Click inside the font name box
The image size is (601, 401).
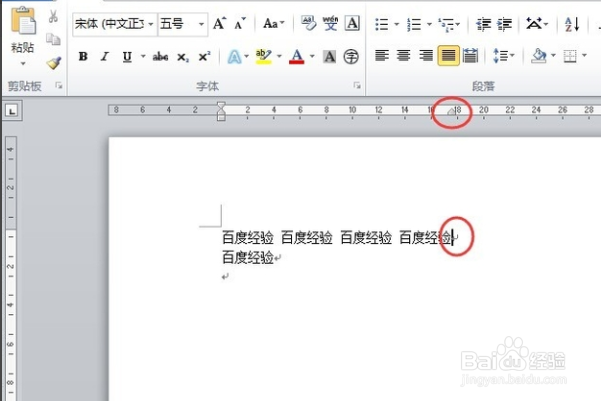(110, 24)
